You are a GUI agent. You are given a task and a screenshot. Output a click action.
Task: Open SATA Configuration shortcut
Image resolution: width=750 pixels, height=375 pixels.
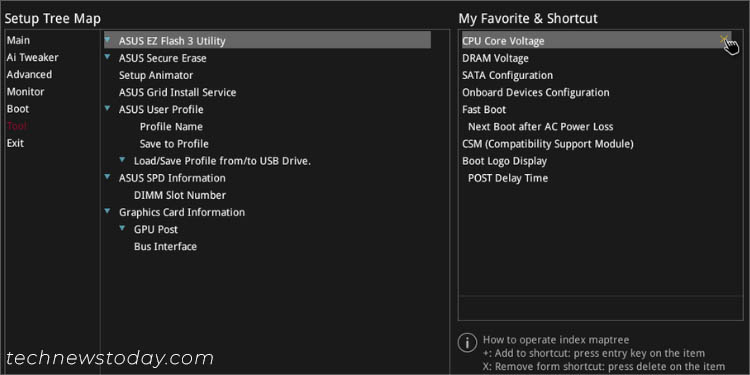[x=507, y=76]
